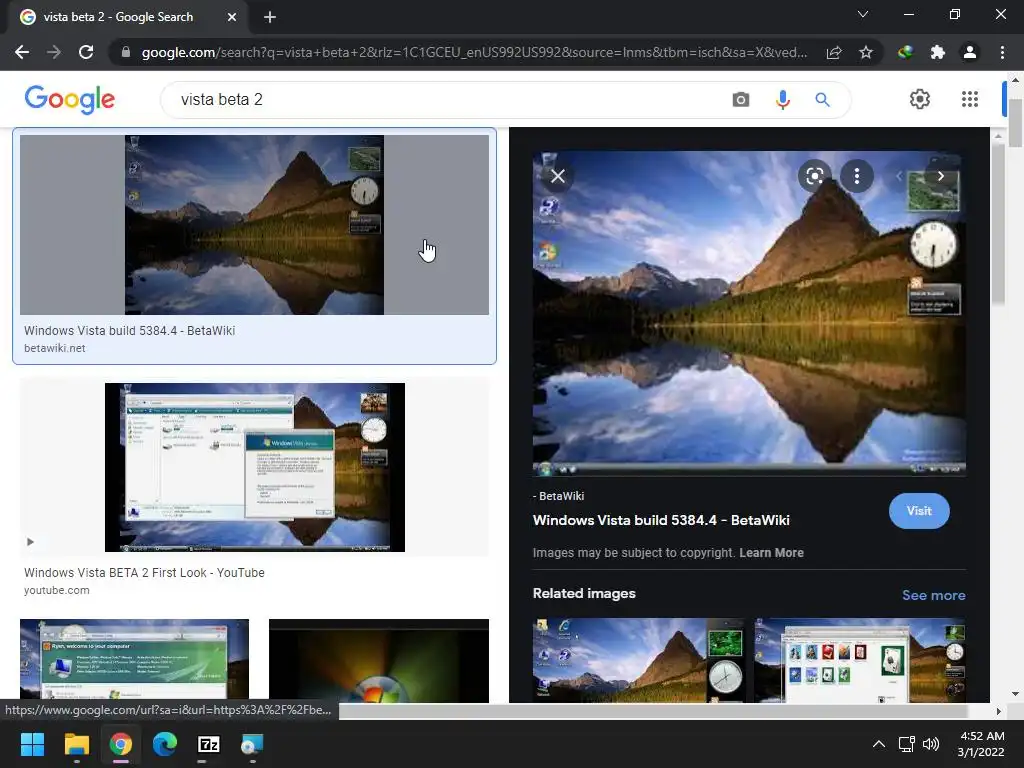
Task: Open Learn More copyright link
Action: pos(771,552)
